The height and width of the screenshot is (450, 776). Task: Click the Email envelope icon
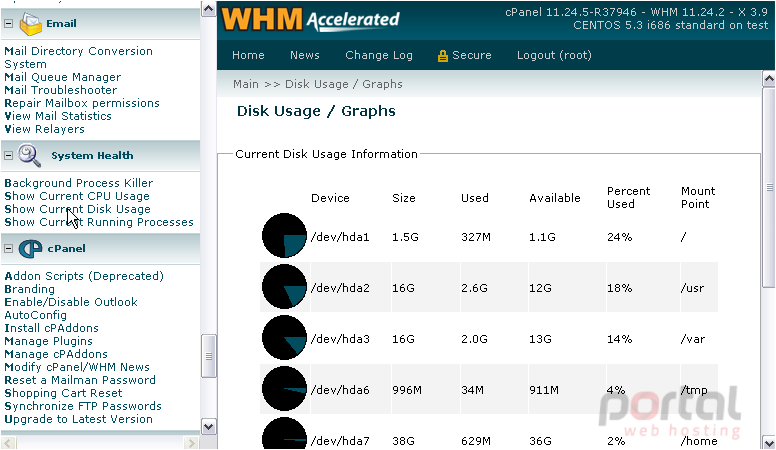coord(30,24)
